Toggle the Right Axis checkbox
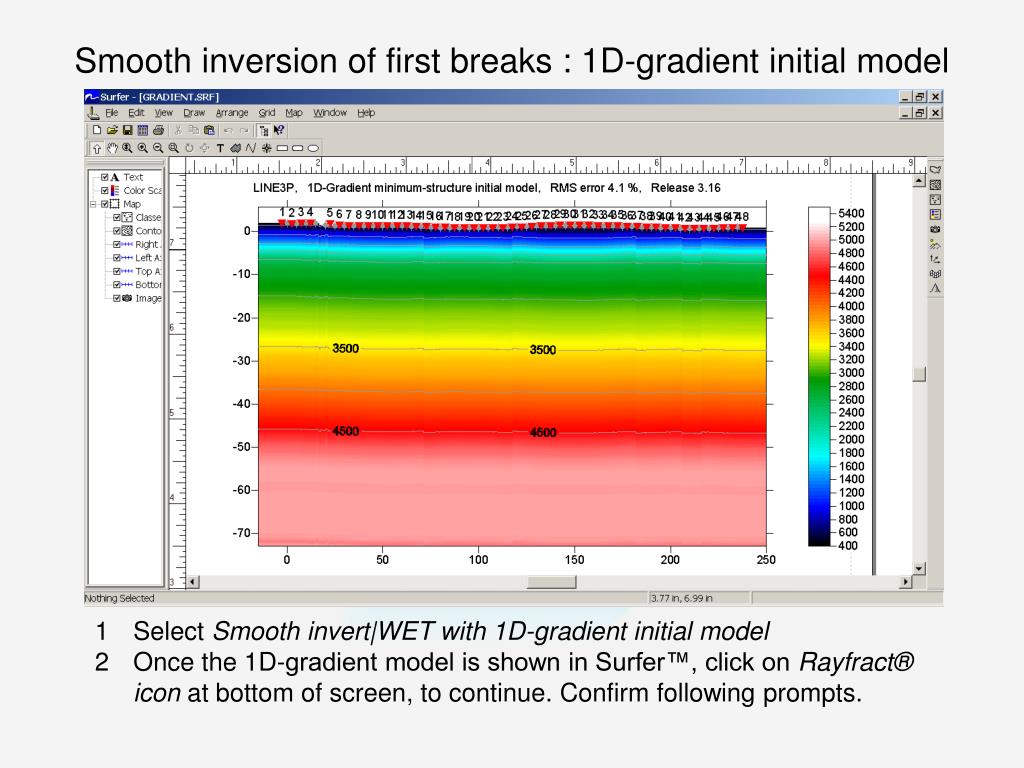Viewport: 1024px width, 768px height. (x=117, y=244)
